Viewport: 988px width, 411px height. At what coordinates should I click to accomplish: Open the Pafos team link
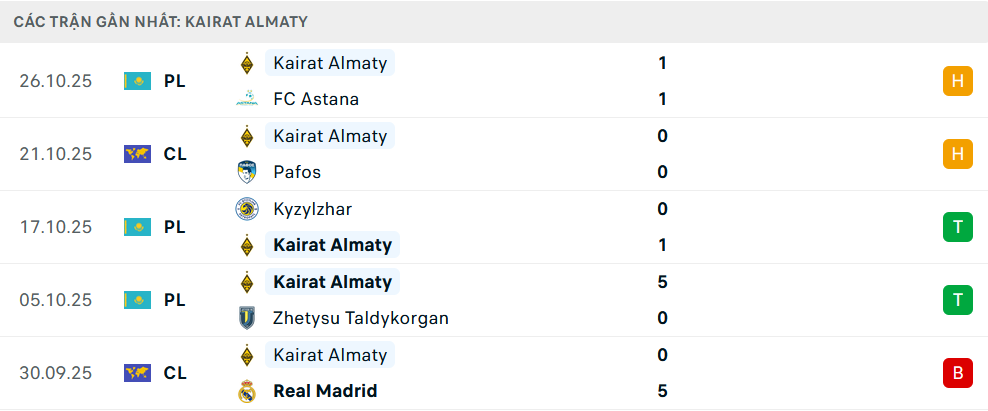coord(297,172)
